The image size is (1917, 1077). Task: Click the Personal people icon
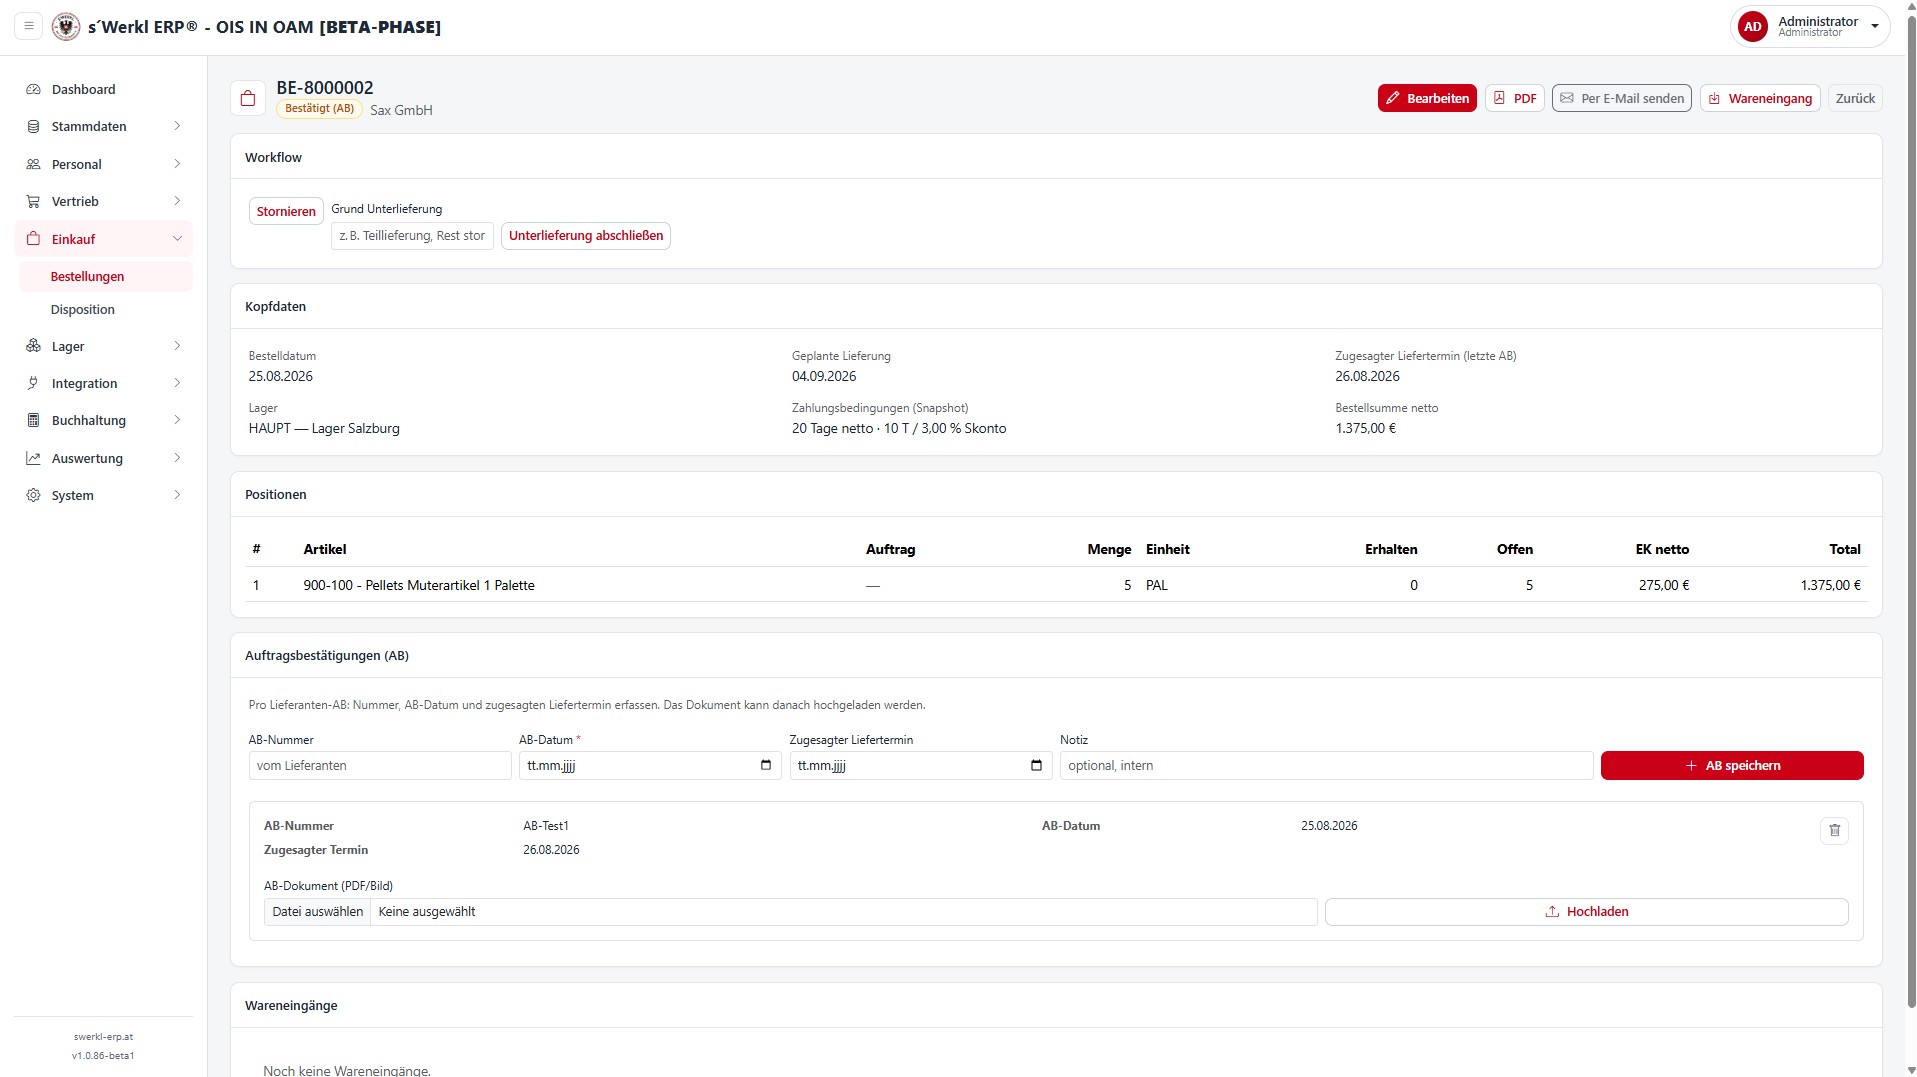[x=34, y=164]
